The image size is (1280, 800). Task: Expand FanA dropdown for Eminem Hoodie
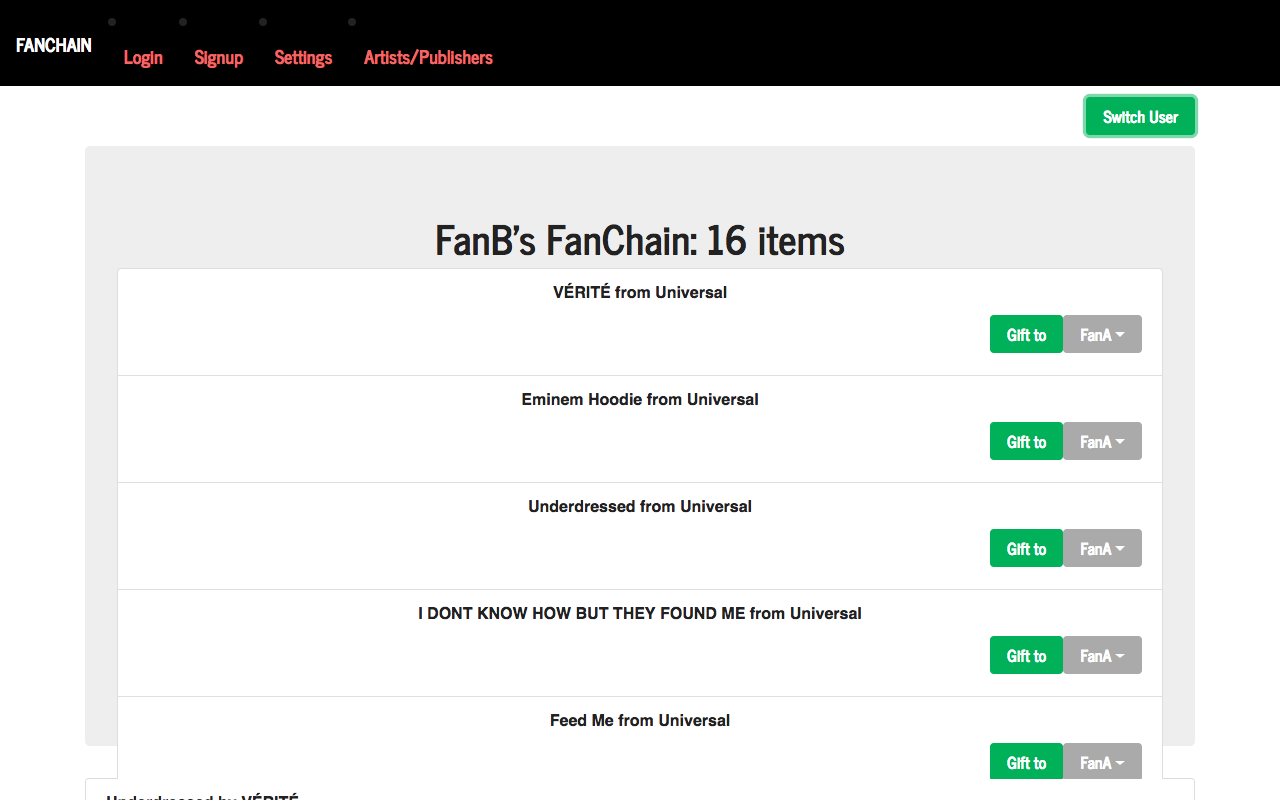coord(1102,441)
